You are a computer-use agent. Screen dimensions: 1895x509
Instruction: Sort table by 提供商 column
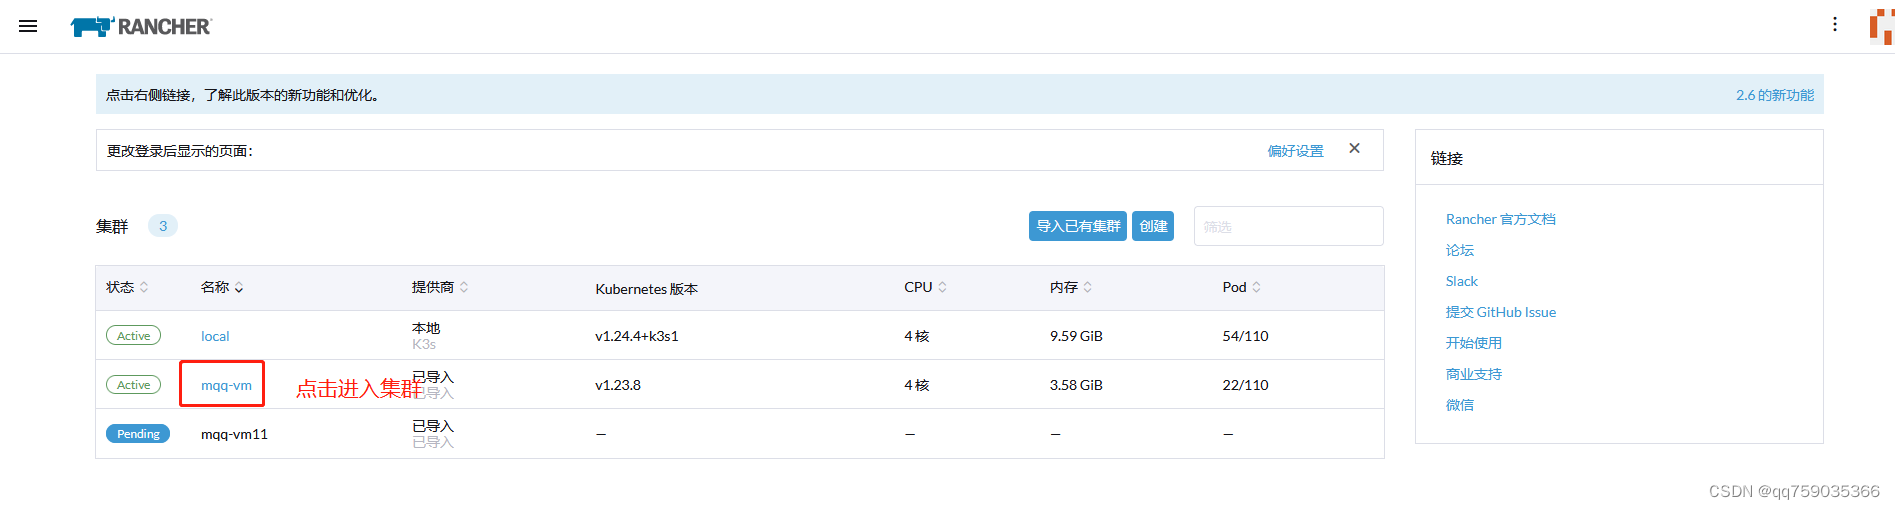click(x=440, y=287)
